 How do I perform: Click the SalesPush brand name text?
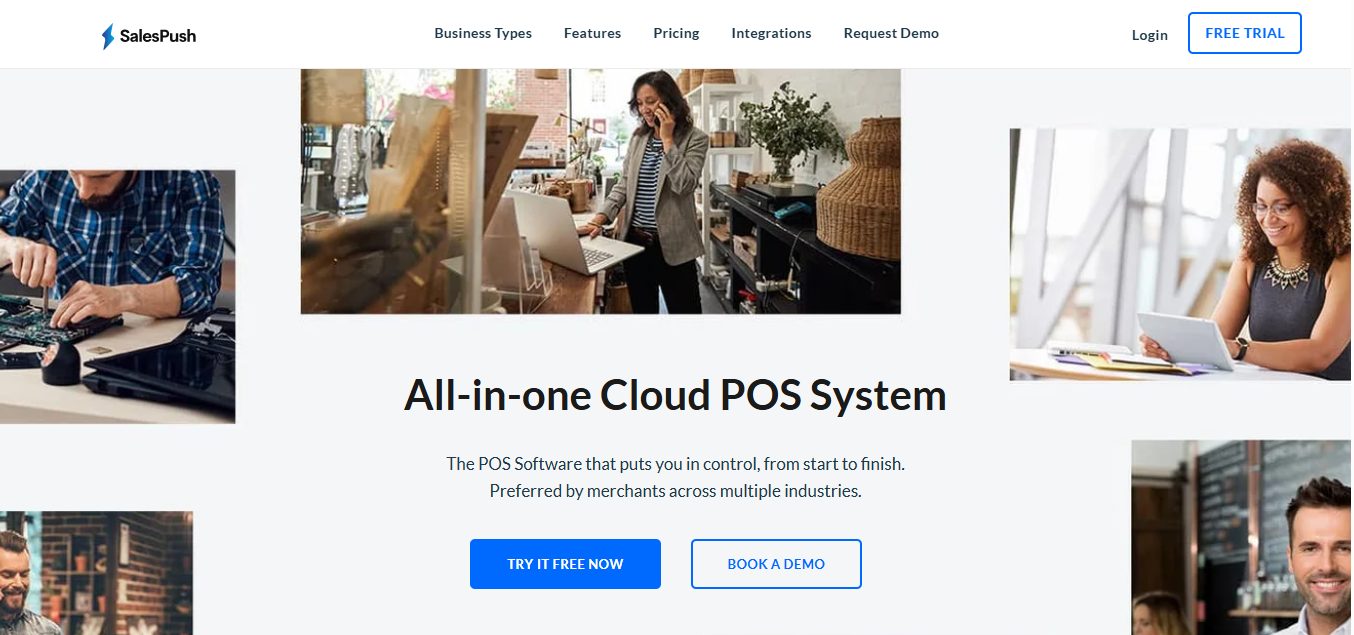158,36
